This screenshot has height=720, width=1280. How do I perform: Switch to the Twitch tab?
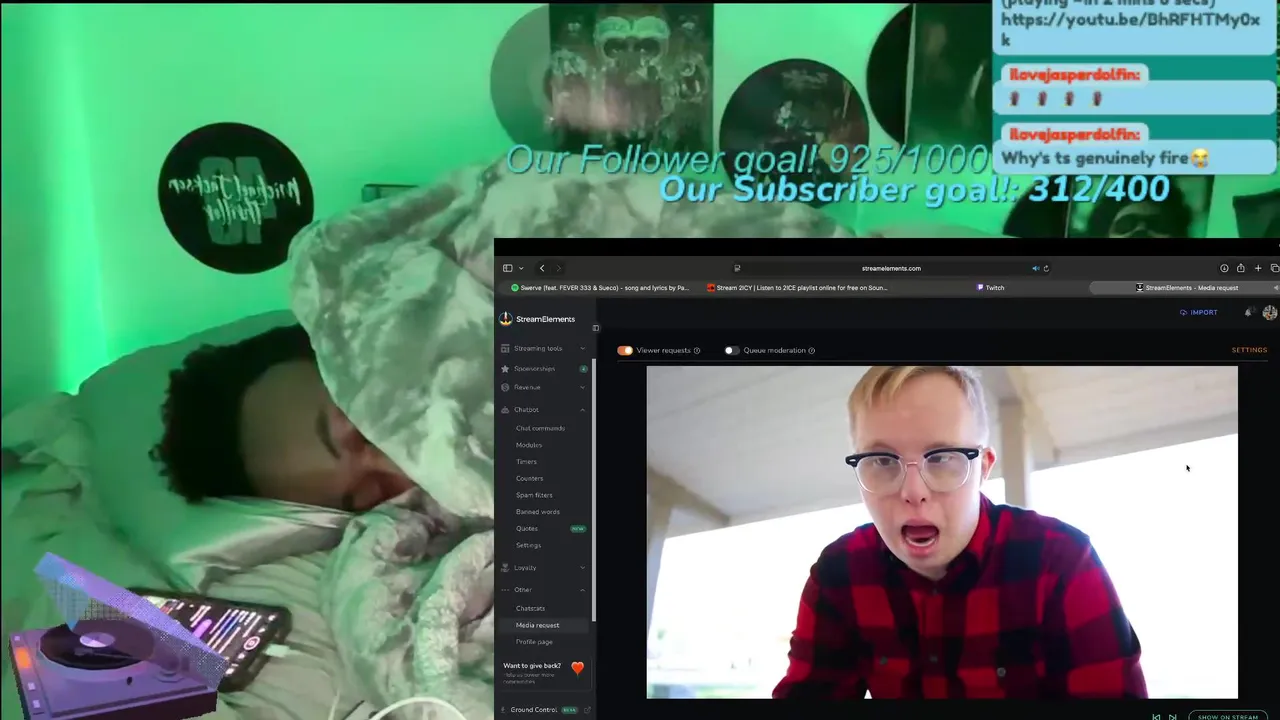tap(990, 288)
